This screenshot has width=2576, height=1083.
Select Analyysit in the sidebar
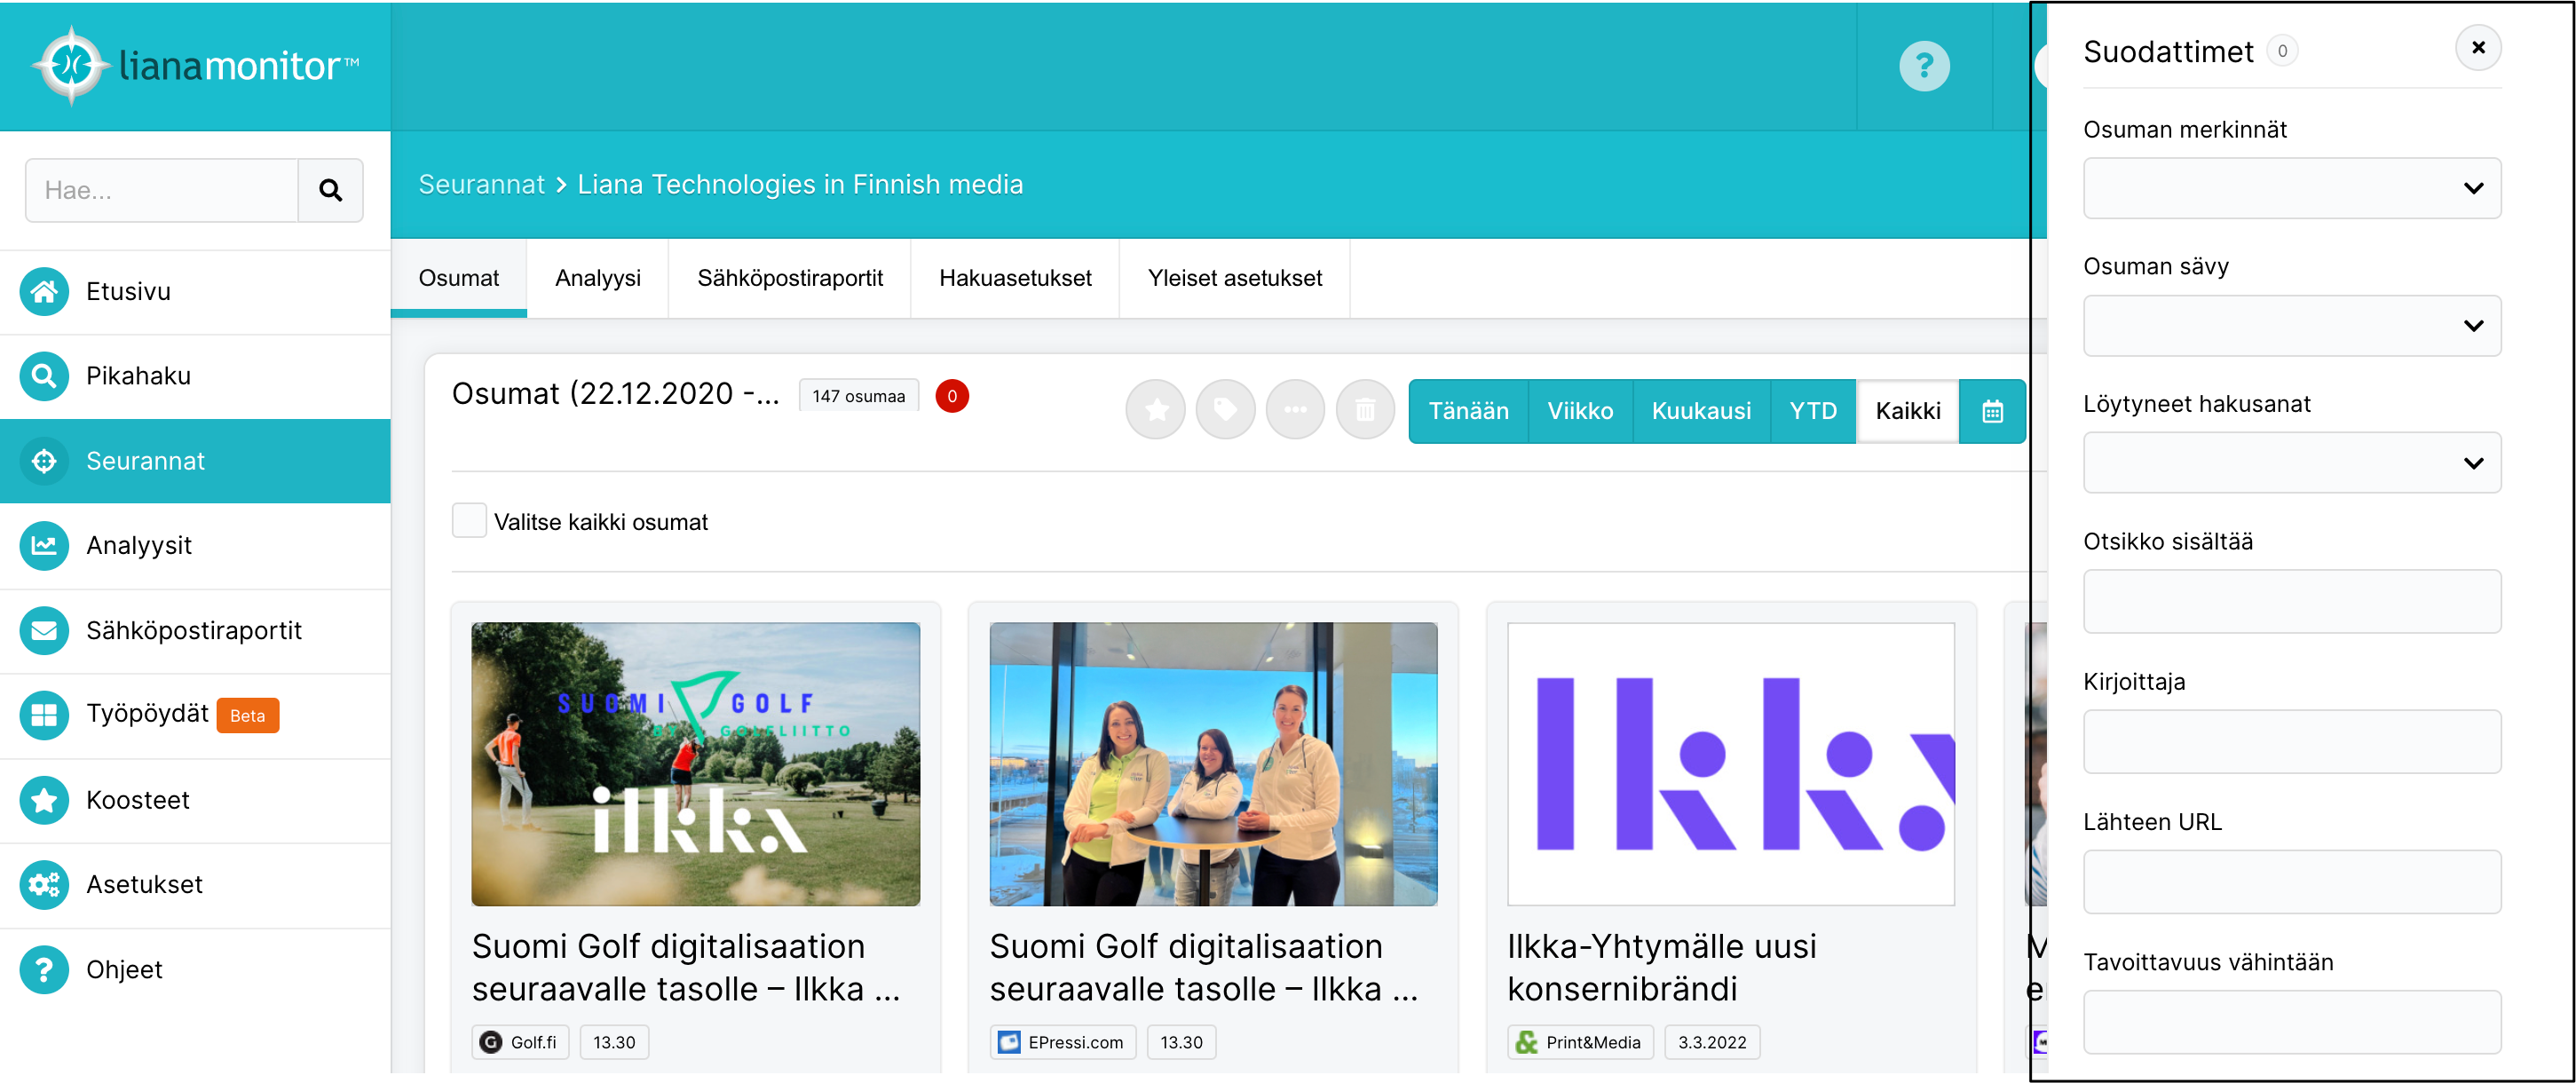tap(195, 546)
